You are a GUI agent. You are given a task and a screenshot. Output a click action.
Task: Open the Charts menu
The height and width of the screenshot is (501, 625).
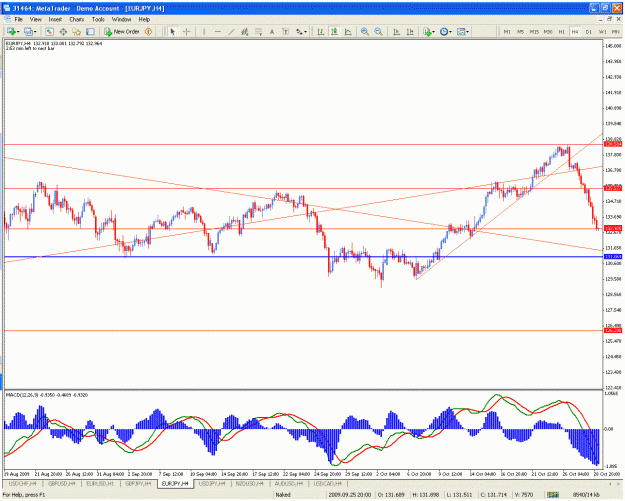pyautogui.click(x=77, y=19)
